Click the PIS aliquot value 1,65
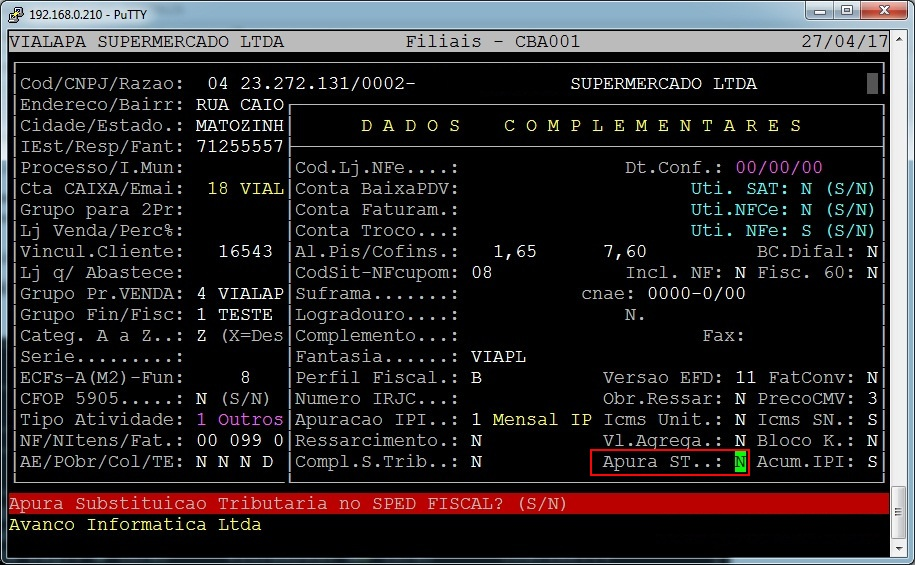This screenshot has width=915, height=565. pyautogui.click(x=515, y=252)
